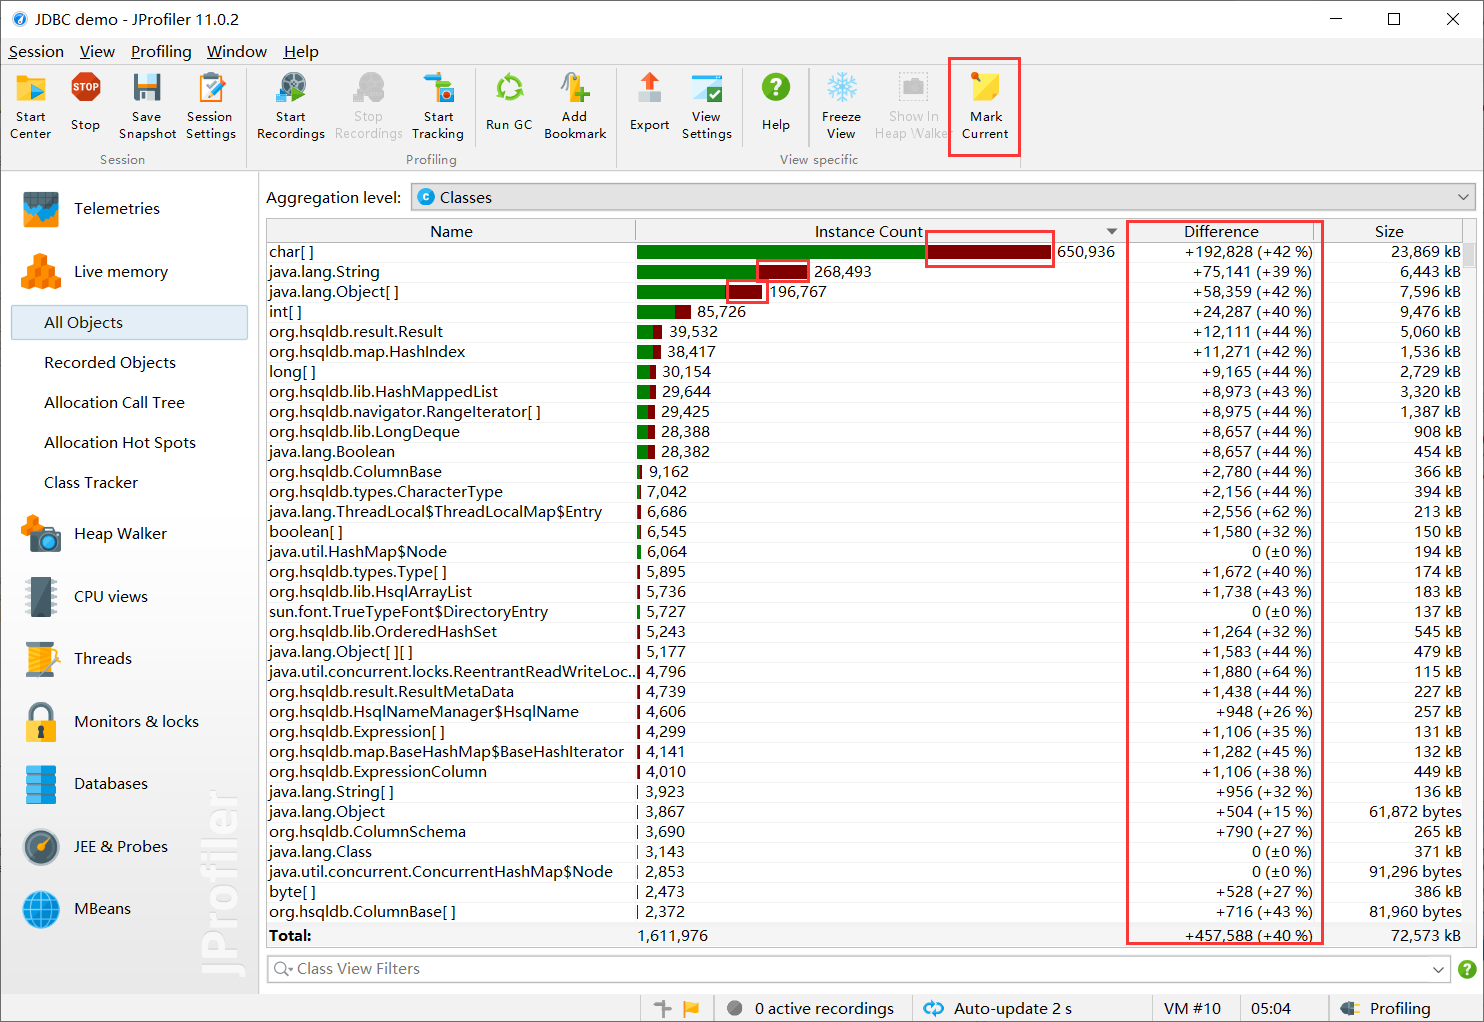Viewport: 1484px width, 1022px height.
Task: Click the bookmark flag icon in the status bar
Action: [691, 1008]
